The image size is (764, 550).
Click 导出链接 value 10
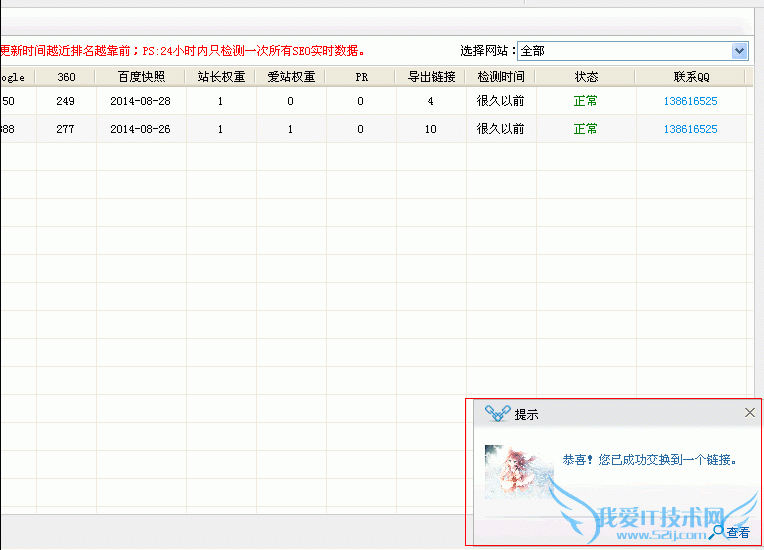point(430,129)
